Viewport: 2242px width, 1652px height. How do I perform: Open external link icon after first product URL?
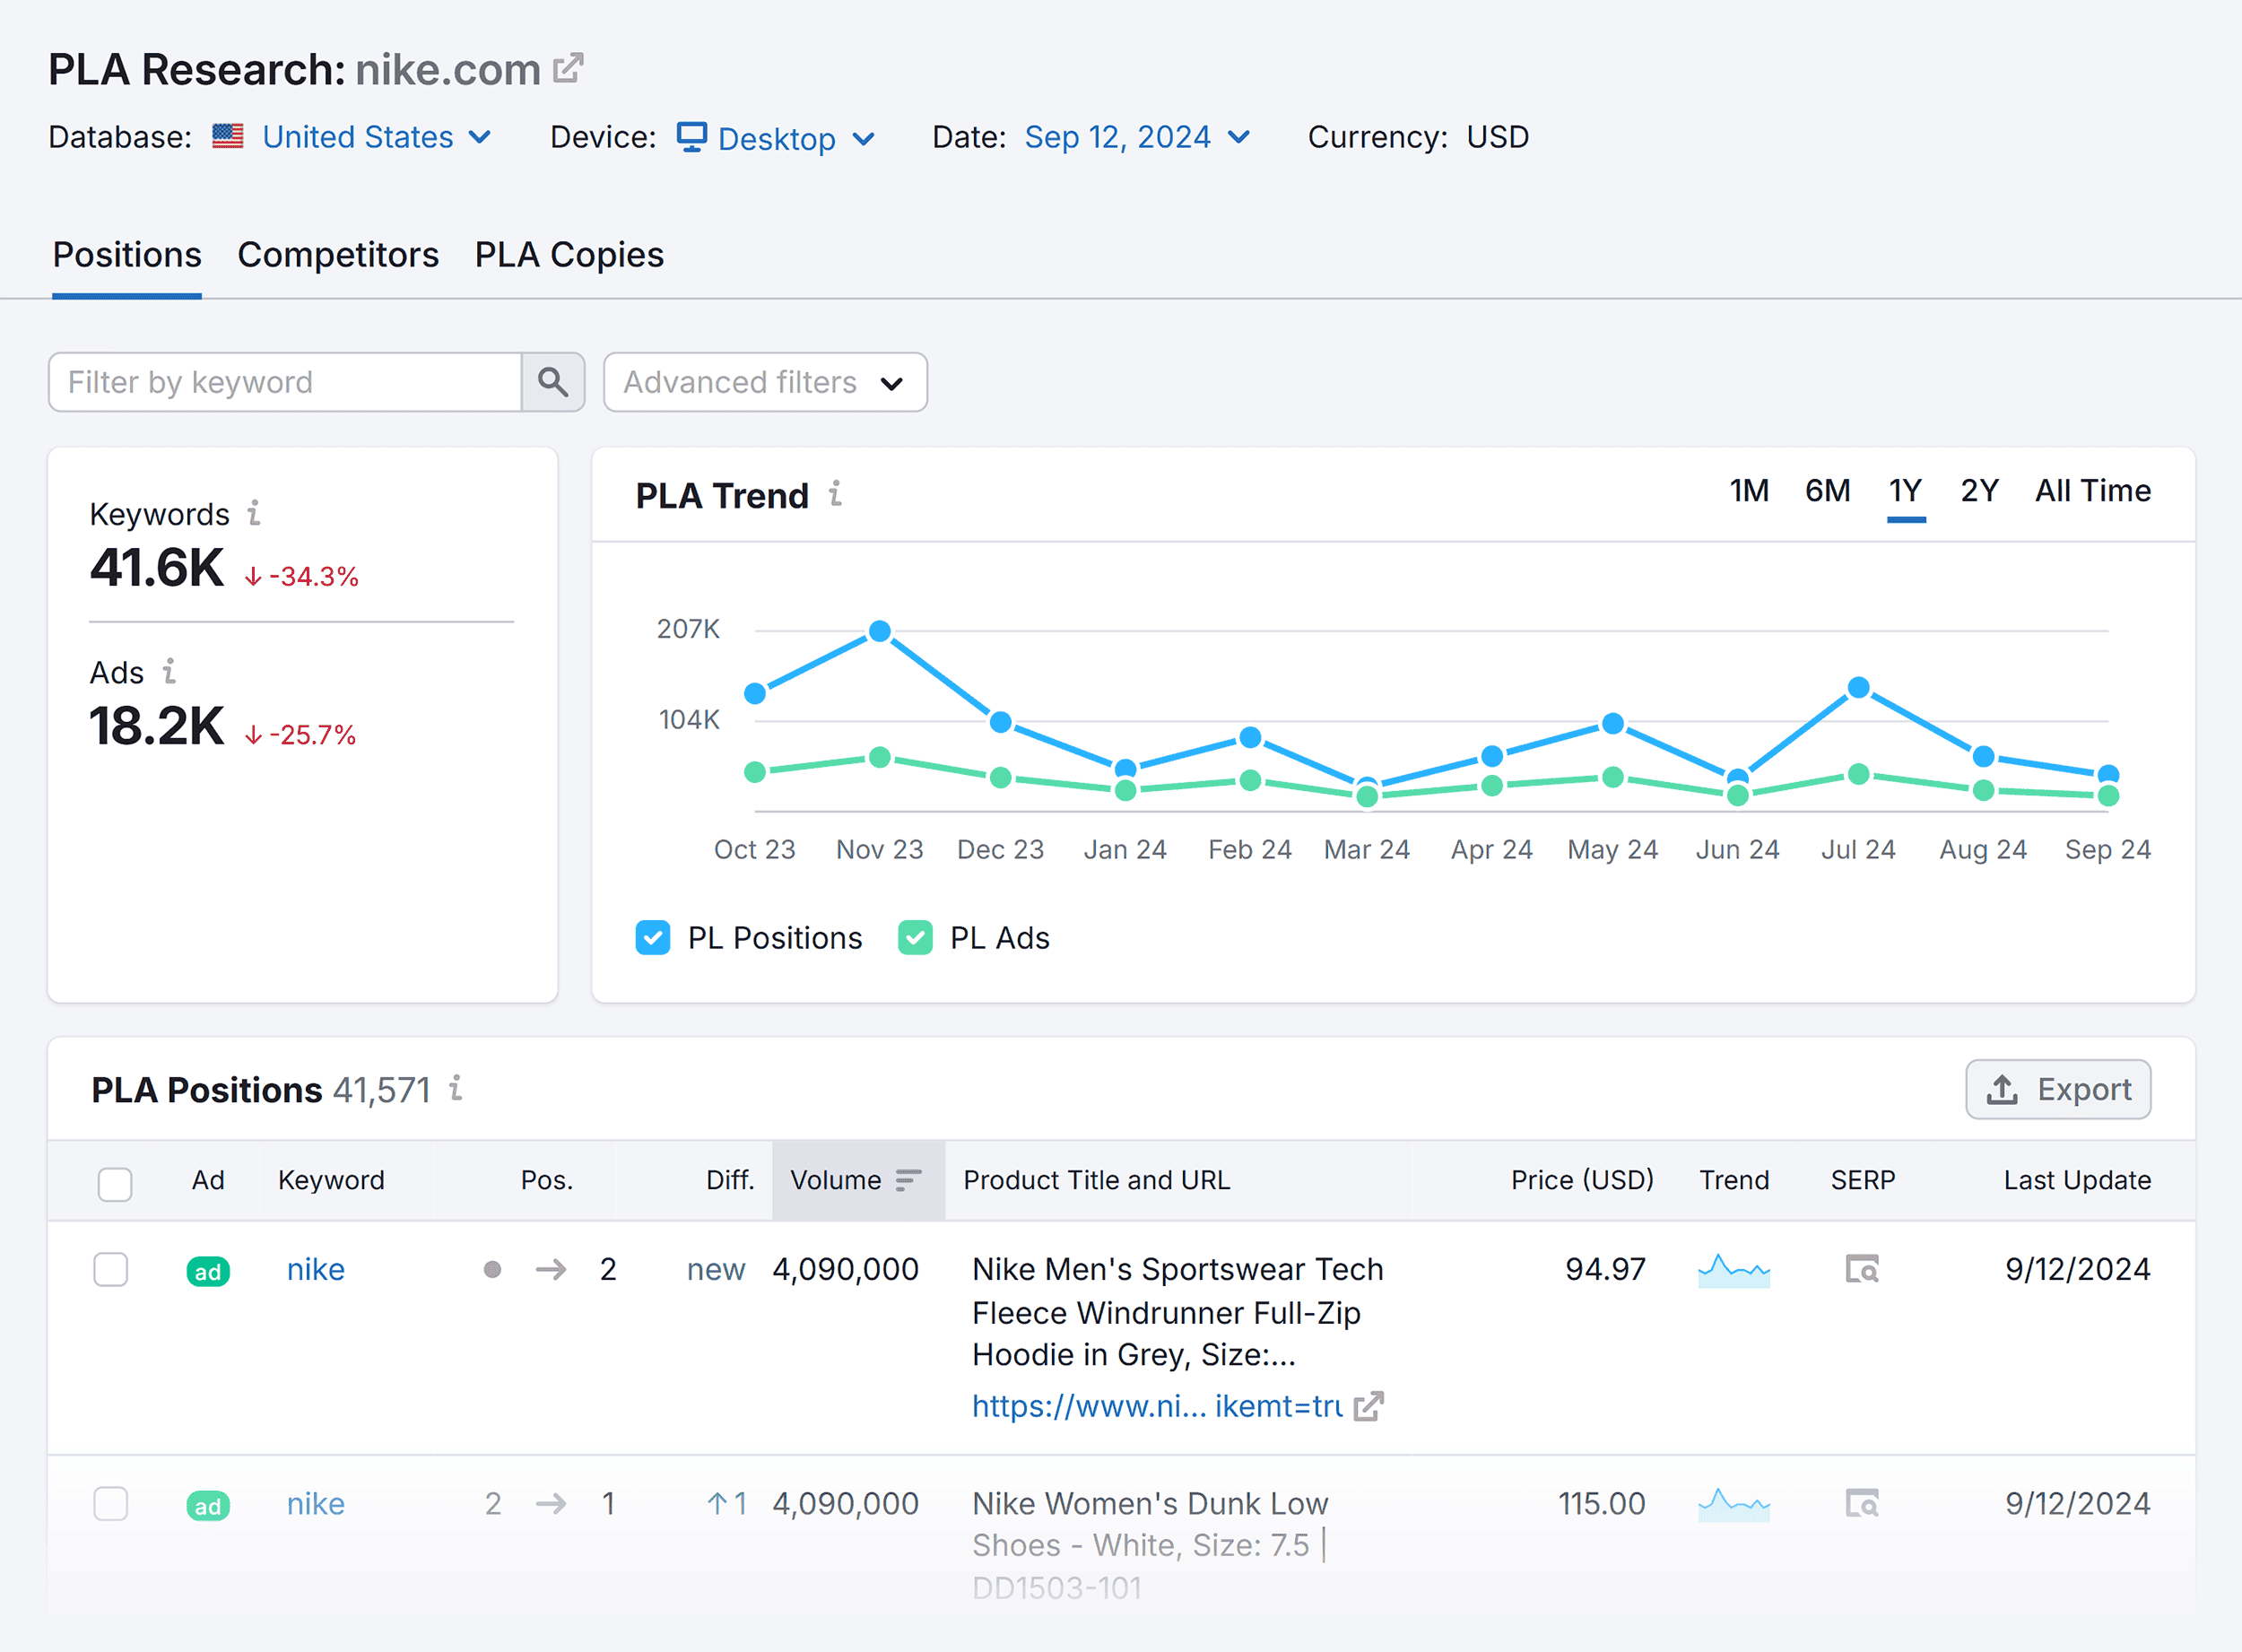click(1368, 1406)
